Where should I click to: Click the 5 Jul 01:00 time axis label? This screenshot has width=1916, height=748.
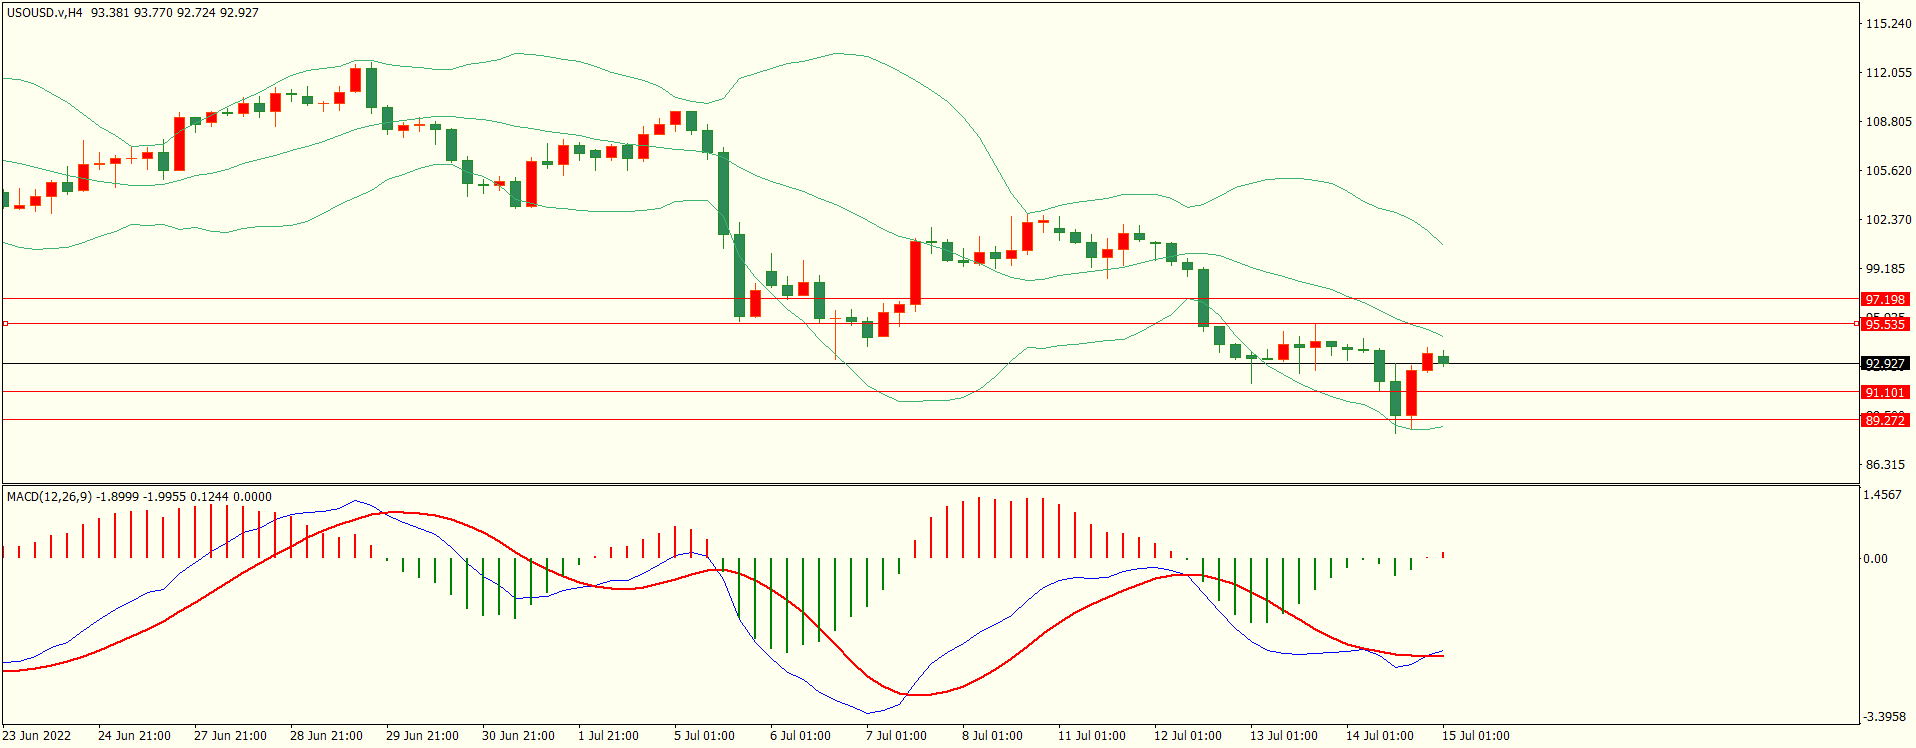coord(704,736)
